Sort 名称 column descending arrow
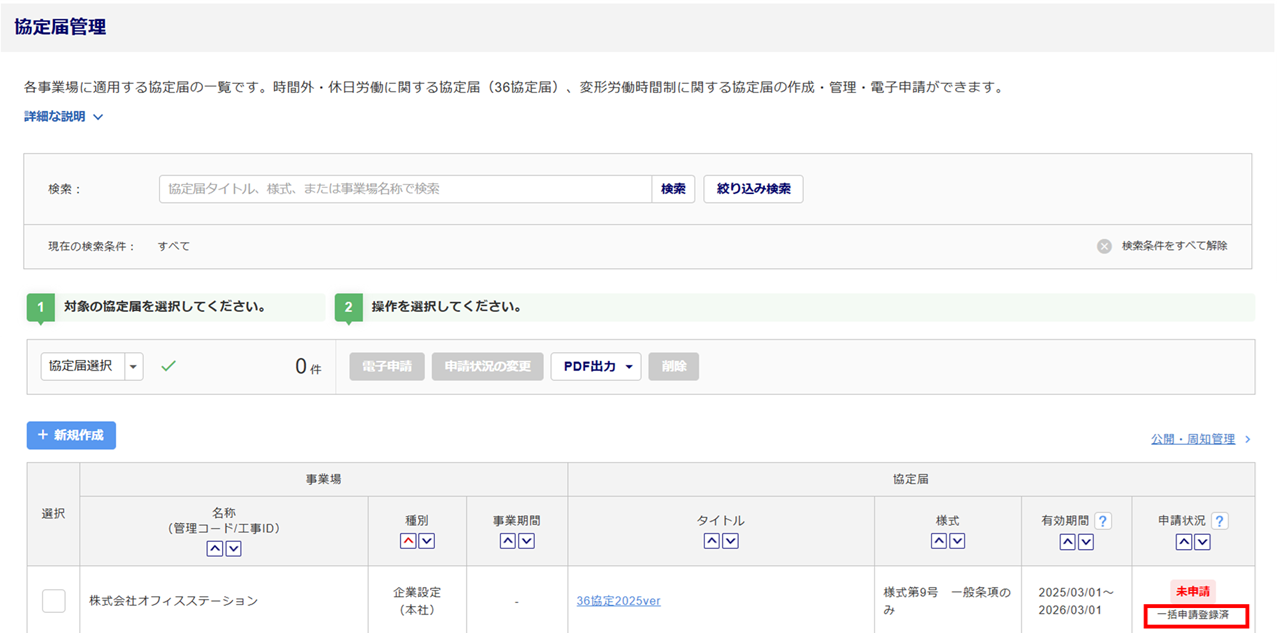The width and height of the screenshot is (1280, 633). coord(233,548)
